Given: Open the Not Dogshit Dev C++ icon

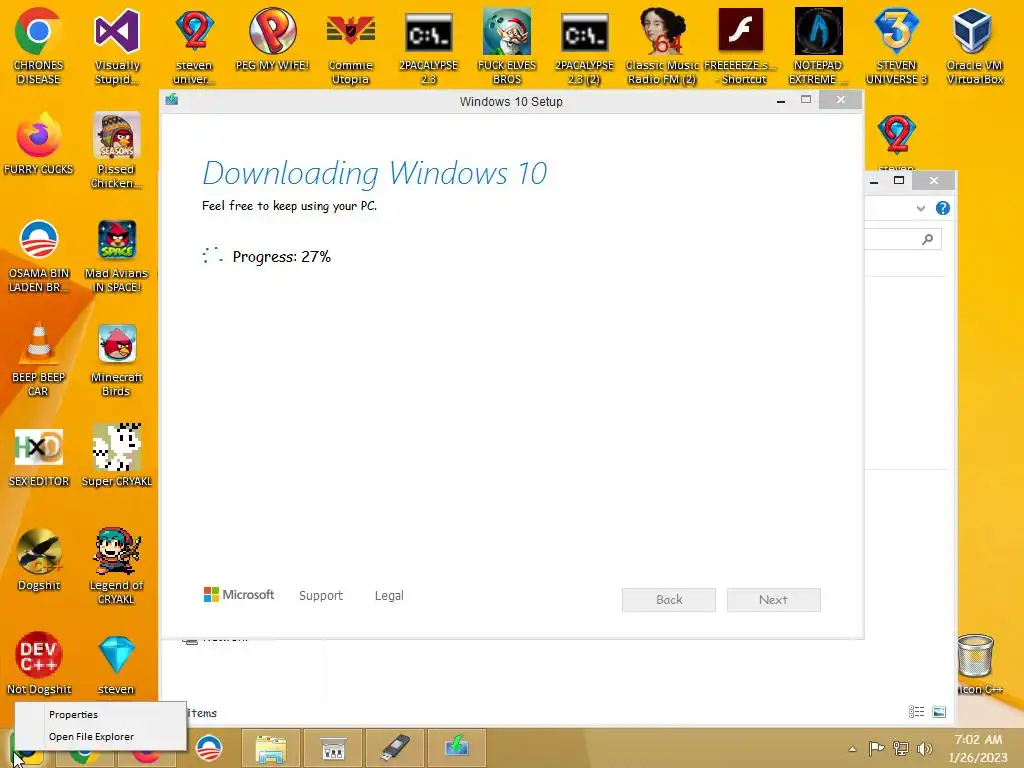Looking at the screenshot, I should click(38, 664).
